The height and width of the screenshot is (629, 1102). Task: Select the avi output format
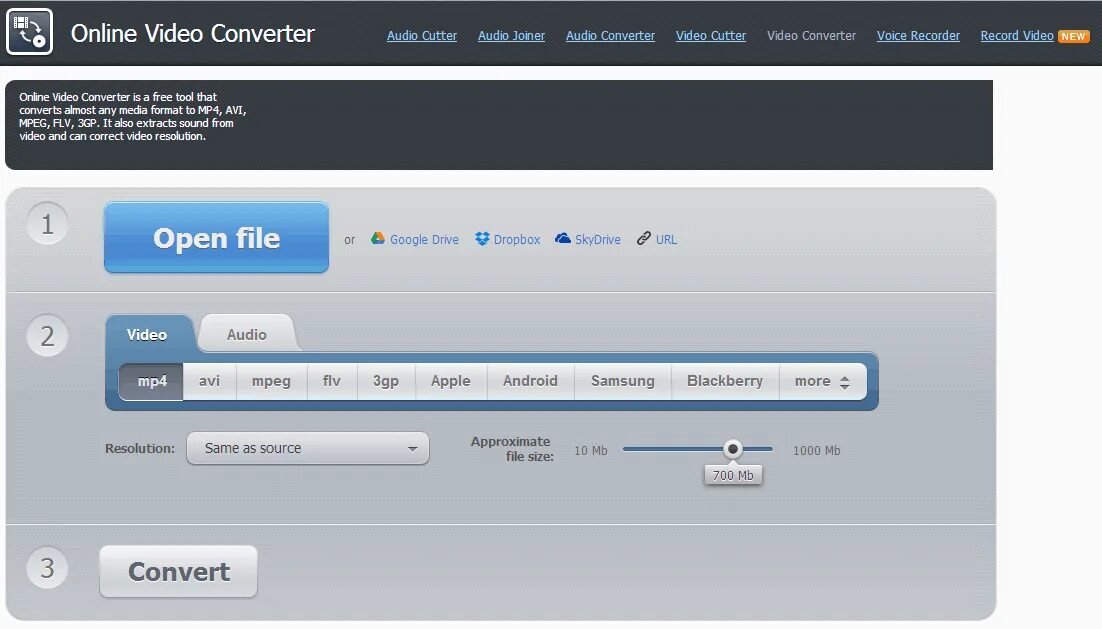(x=209, y=381)
